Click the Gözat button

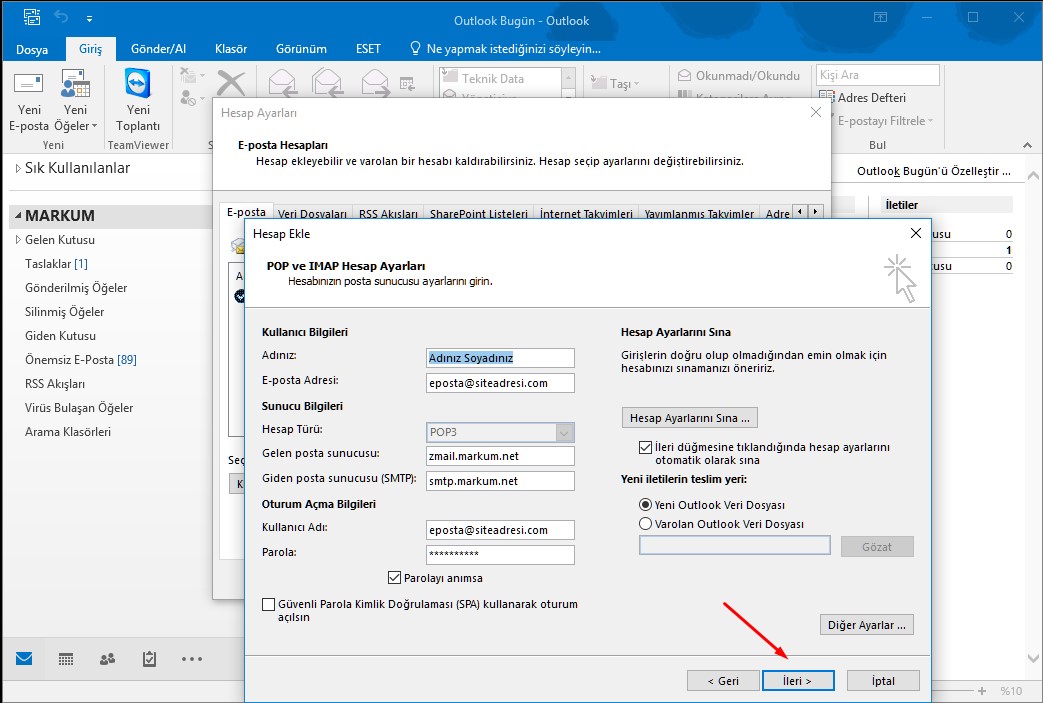(x=877, y=547)
